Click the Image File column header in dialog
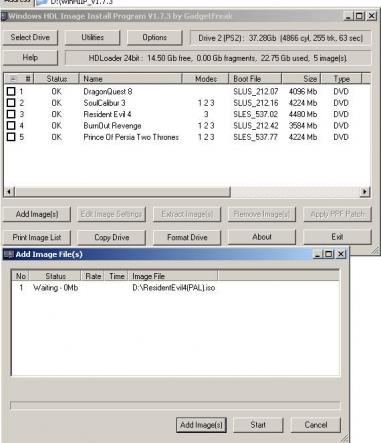Viewport: 381px width, 443px height. (173, 276)
